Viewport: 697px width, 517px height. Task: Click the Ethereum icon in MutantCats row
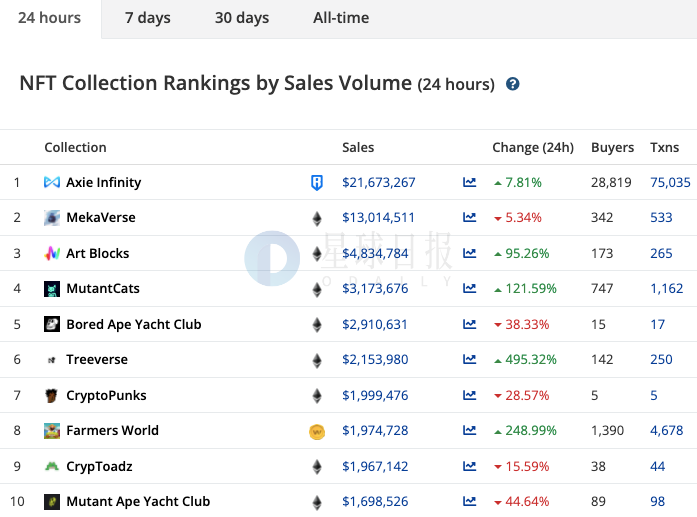(x=317, y=289)
